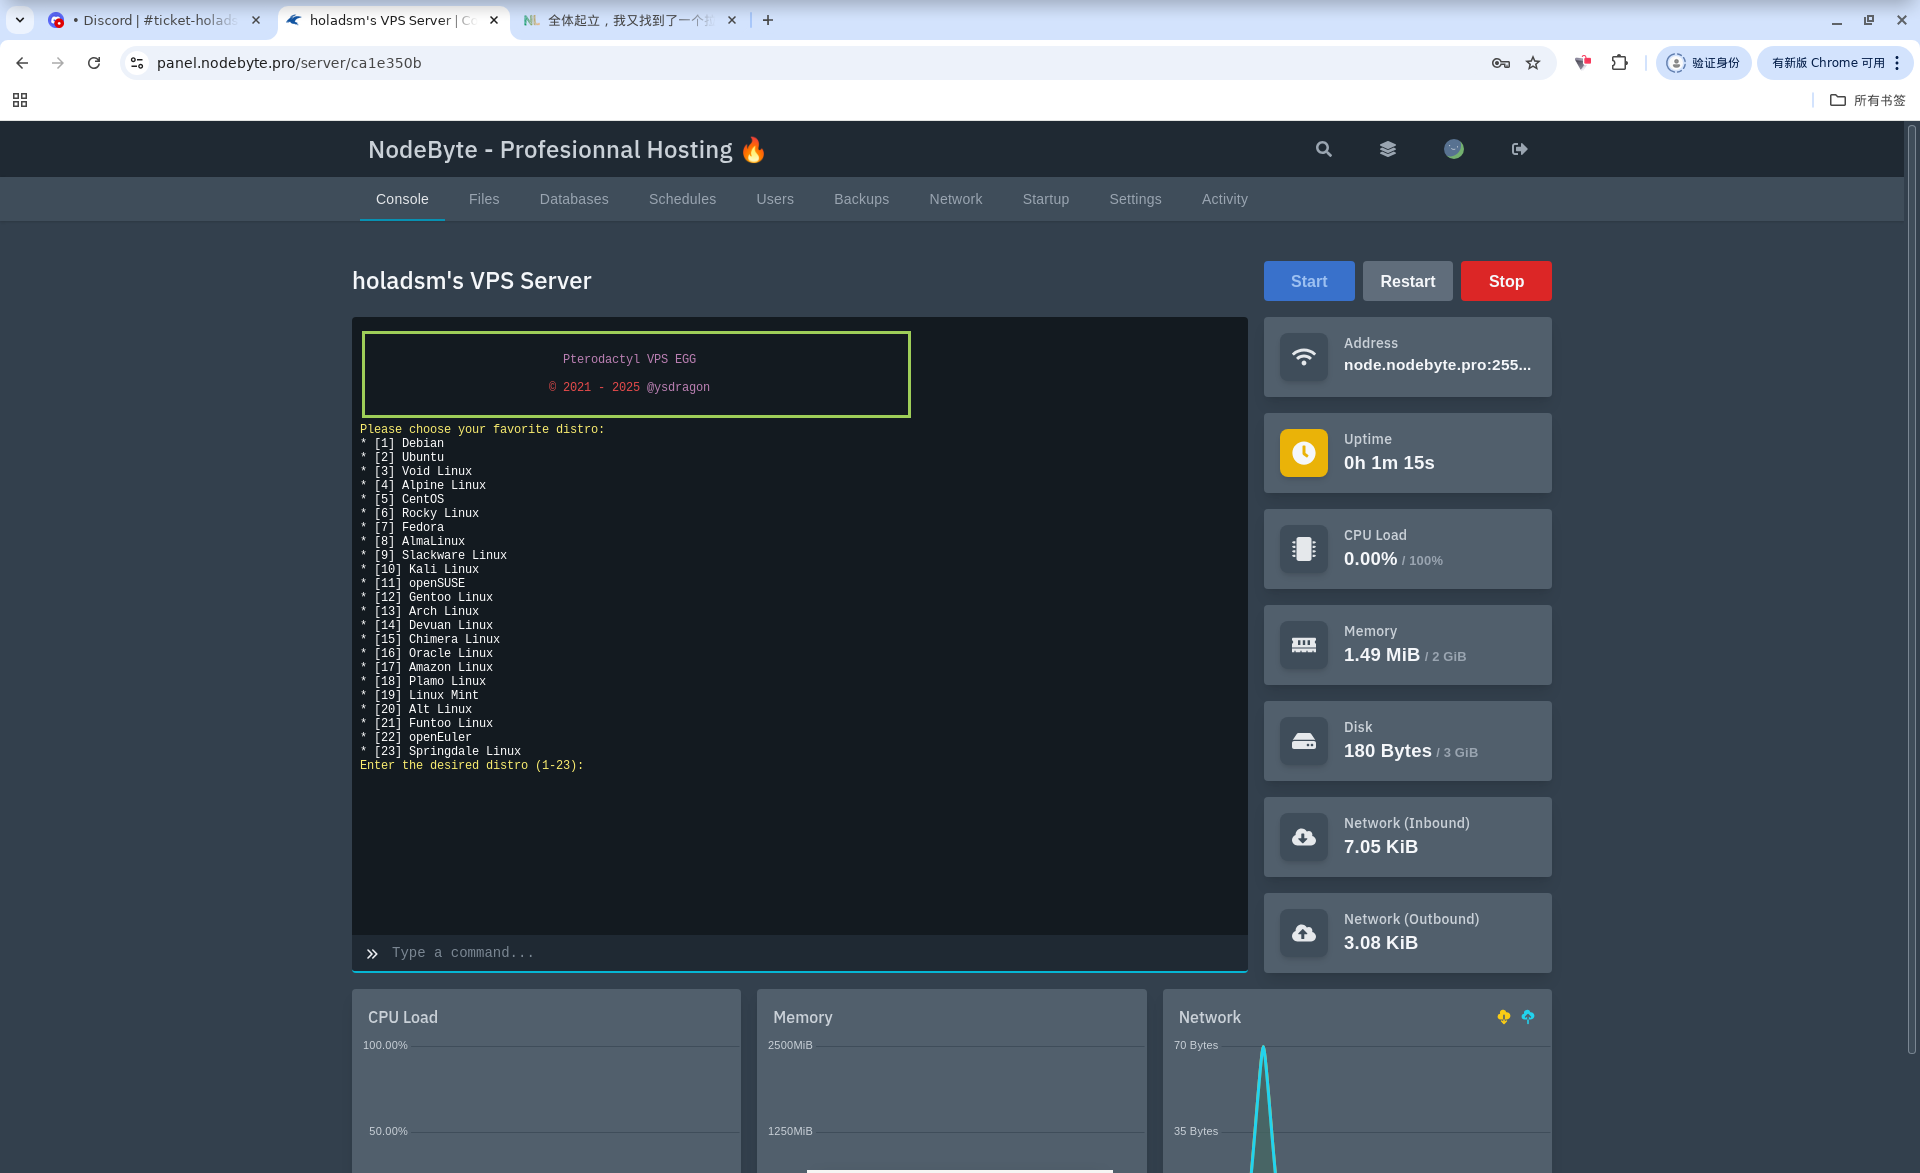This screenshot has height=1173, width=1920.
Task: Click the bookmark star in address bar
Action: click(x=1533, y=63)
